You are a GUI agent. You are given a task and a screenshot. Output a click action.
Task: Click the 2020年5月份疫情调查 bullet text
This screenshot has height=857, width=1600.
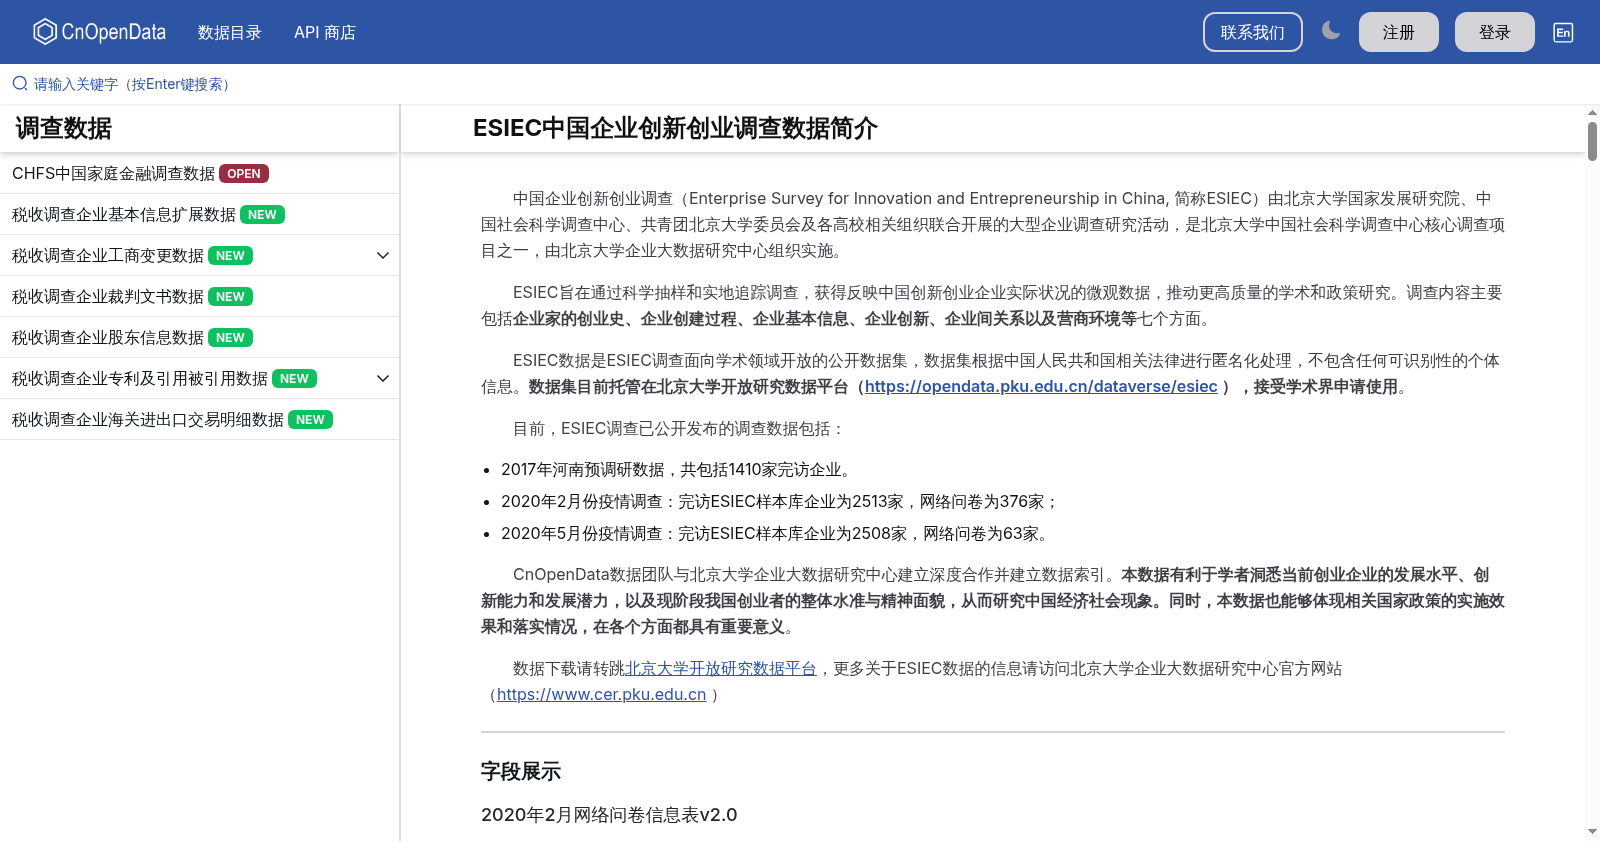777,533
